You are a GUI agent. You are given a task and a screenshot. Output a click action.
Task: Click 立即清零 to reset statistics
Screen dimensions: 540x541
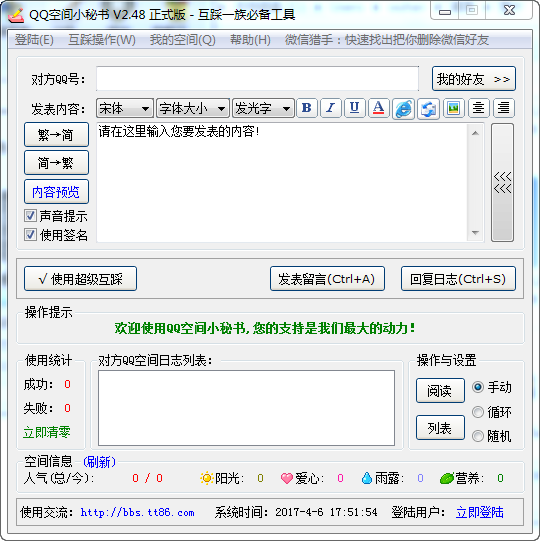(x=47, y=432)
